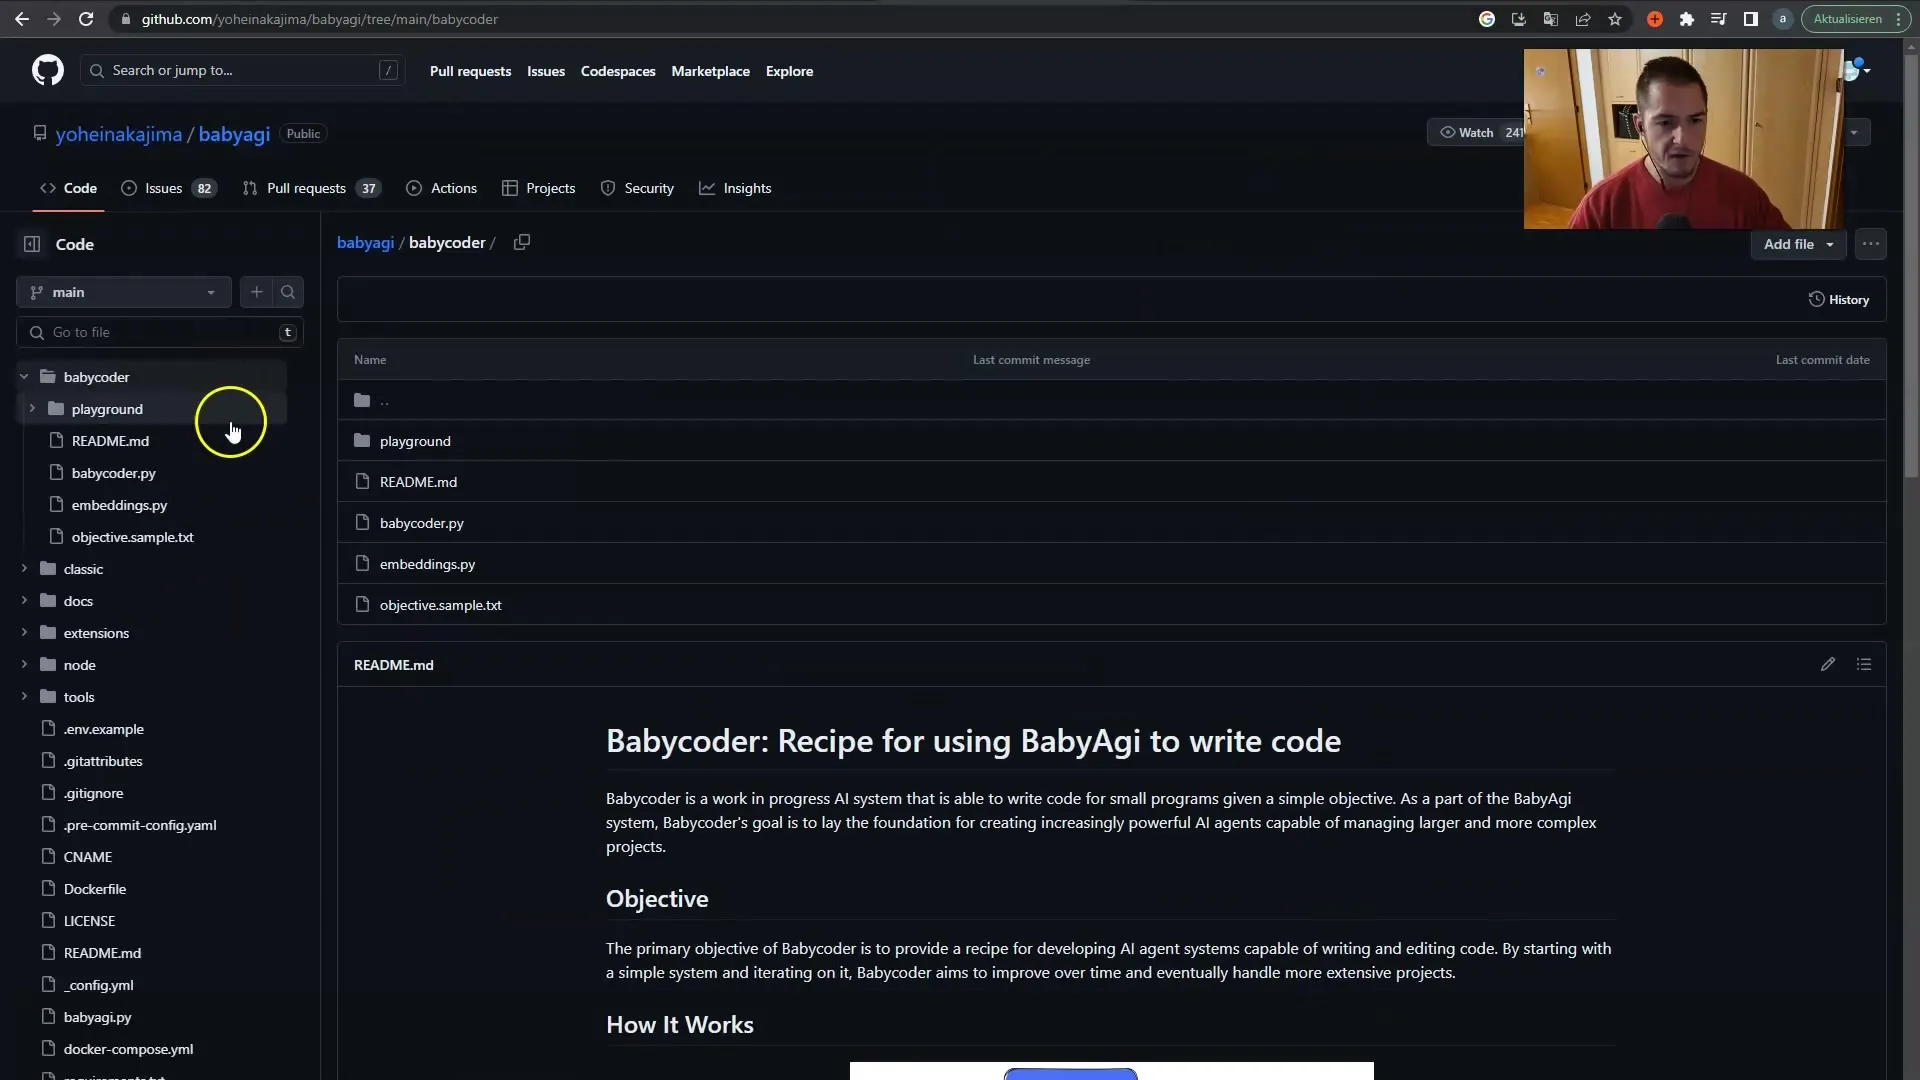The image size is (1920, 1080).
Task: Click the Actions tab icon
Action: (414, 187)
